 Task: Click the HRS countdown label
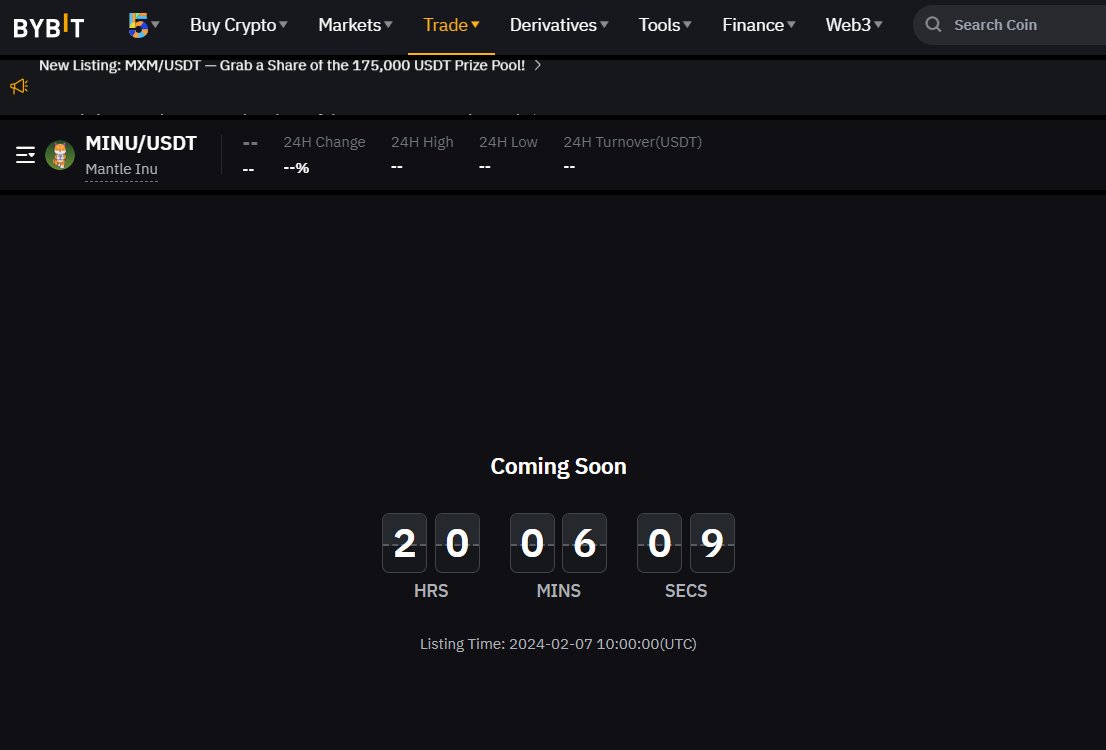[431, 591]
